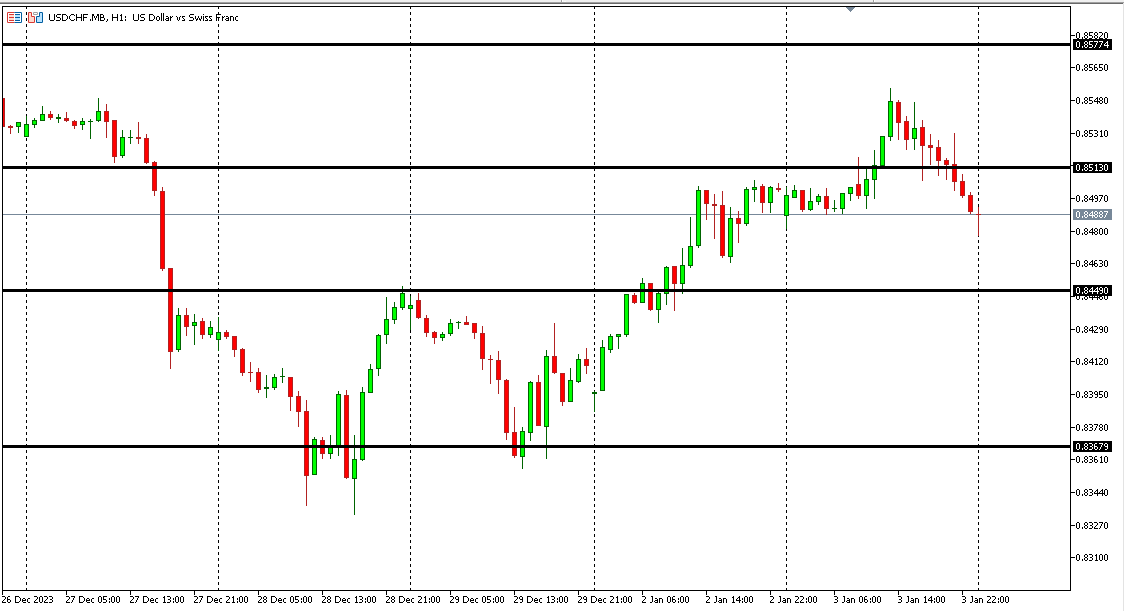Click the grey current price tag 0.84887
The height and width of the screenshot is (611, 1124).
pyautogui.click(x=1092, y=214)
